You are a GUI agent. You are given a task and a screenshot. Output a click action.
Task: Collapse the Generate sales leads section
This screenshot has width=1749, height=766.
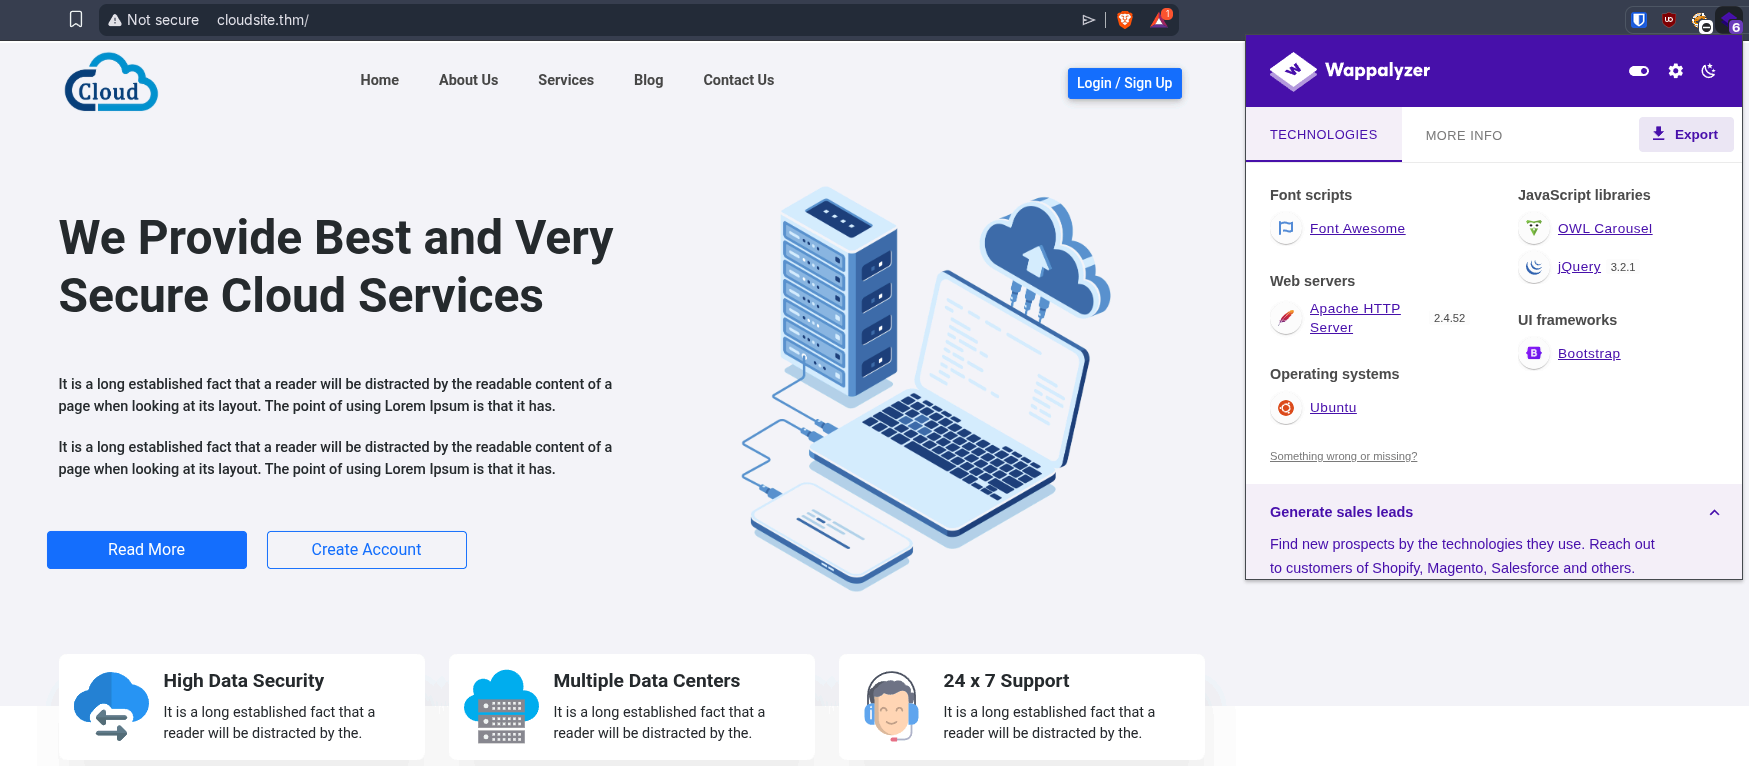click(x=1714, y=512)
